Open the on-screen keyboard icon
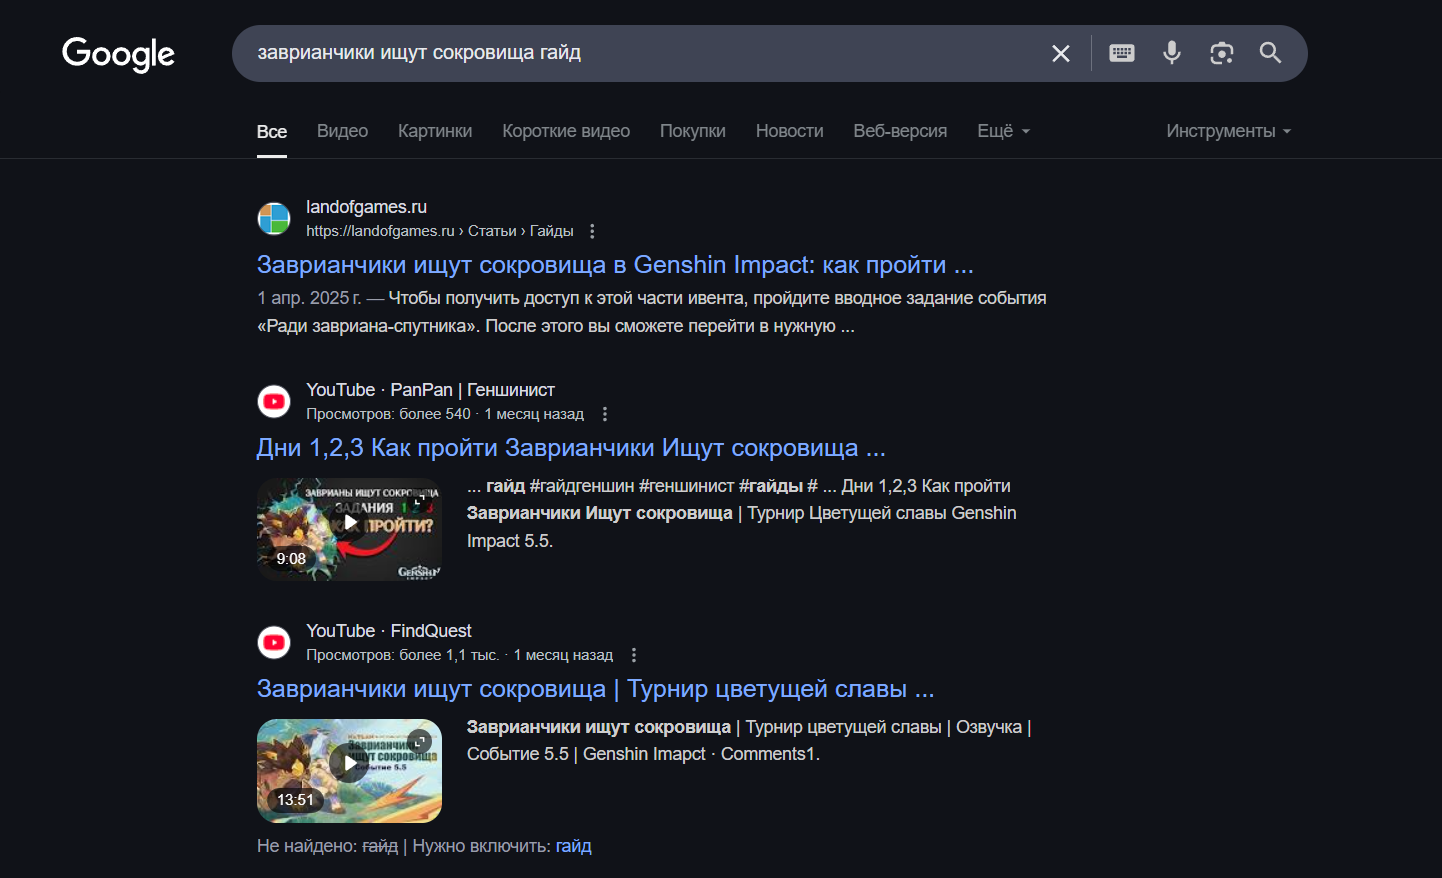This screenshot has width=1442, height=878. (1122, 53)
